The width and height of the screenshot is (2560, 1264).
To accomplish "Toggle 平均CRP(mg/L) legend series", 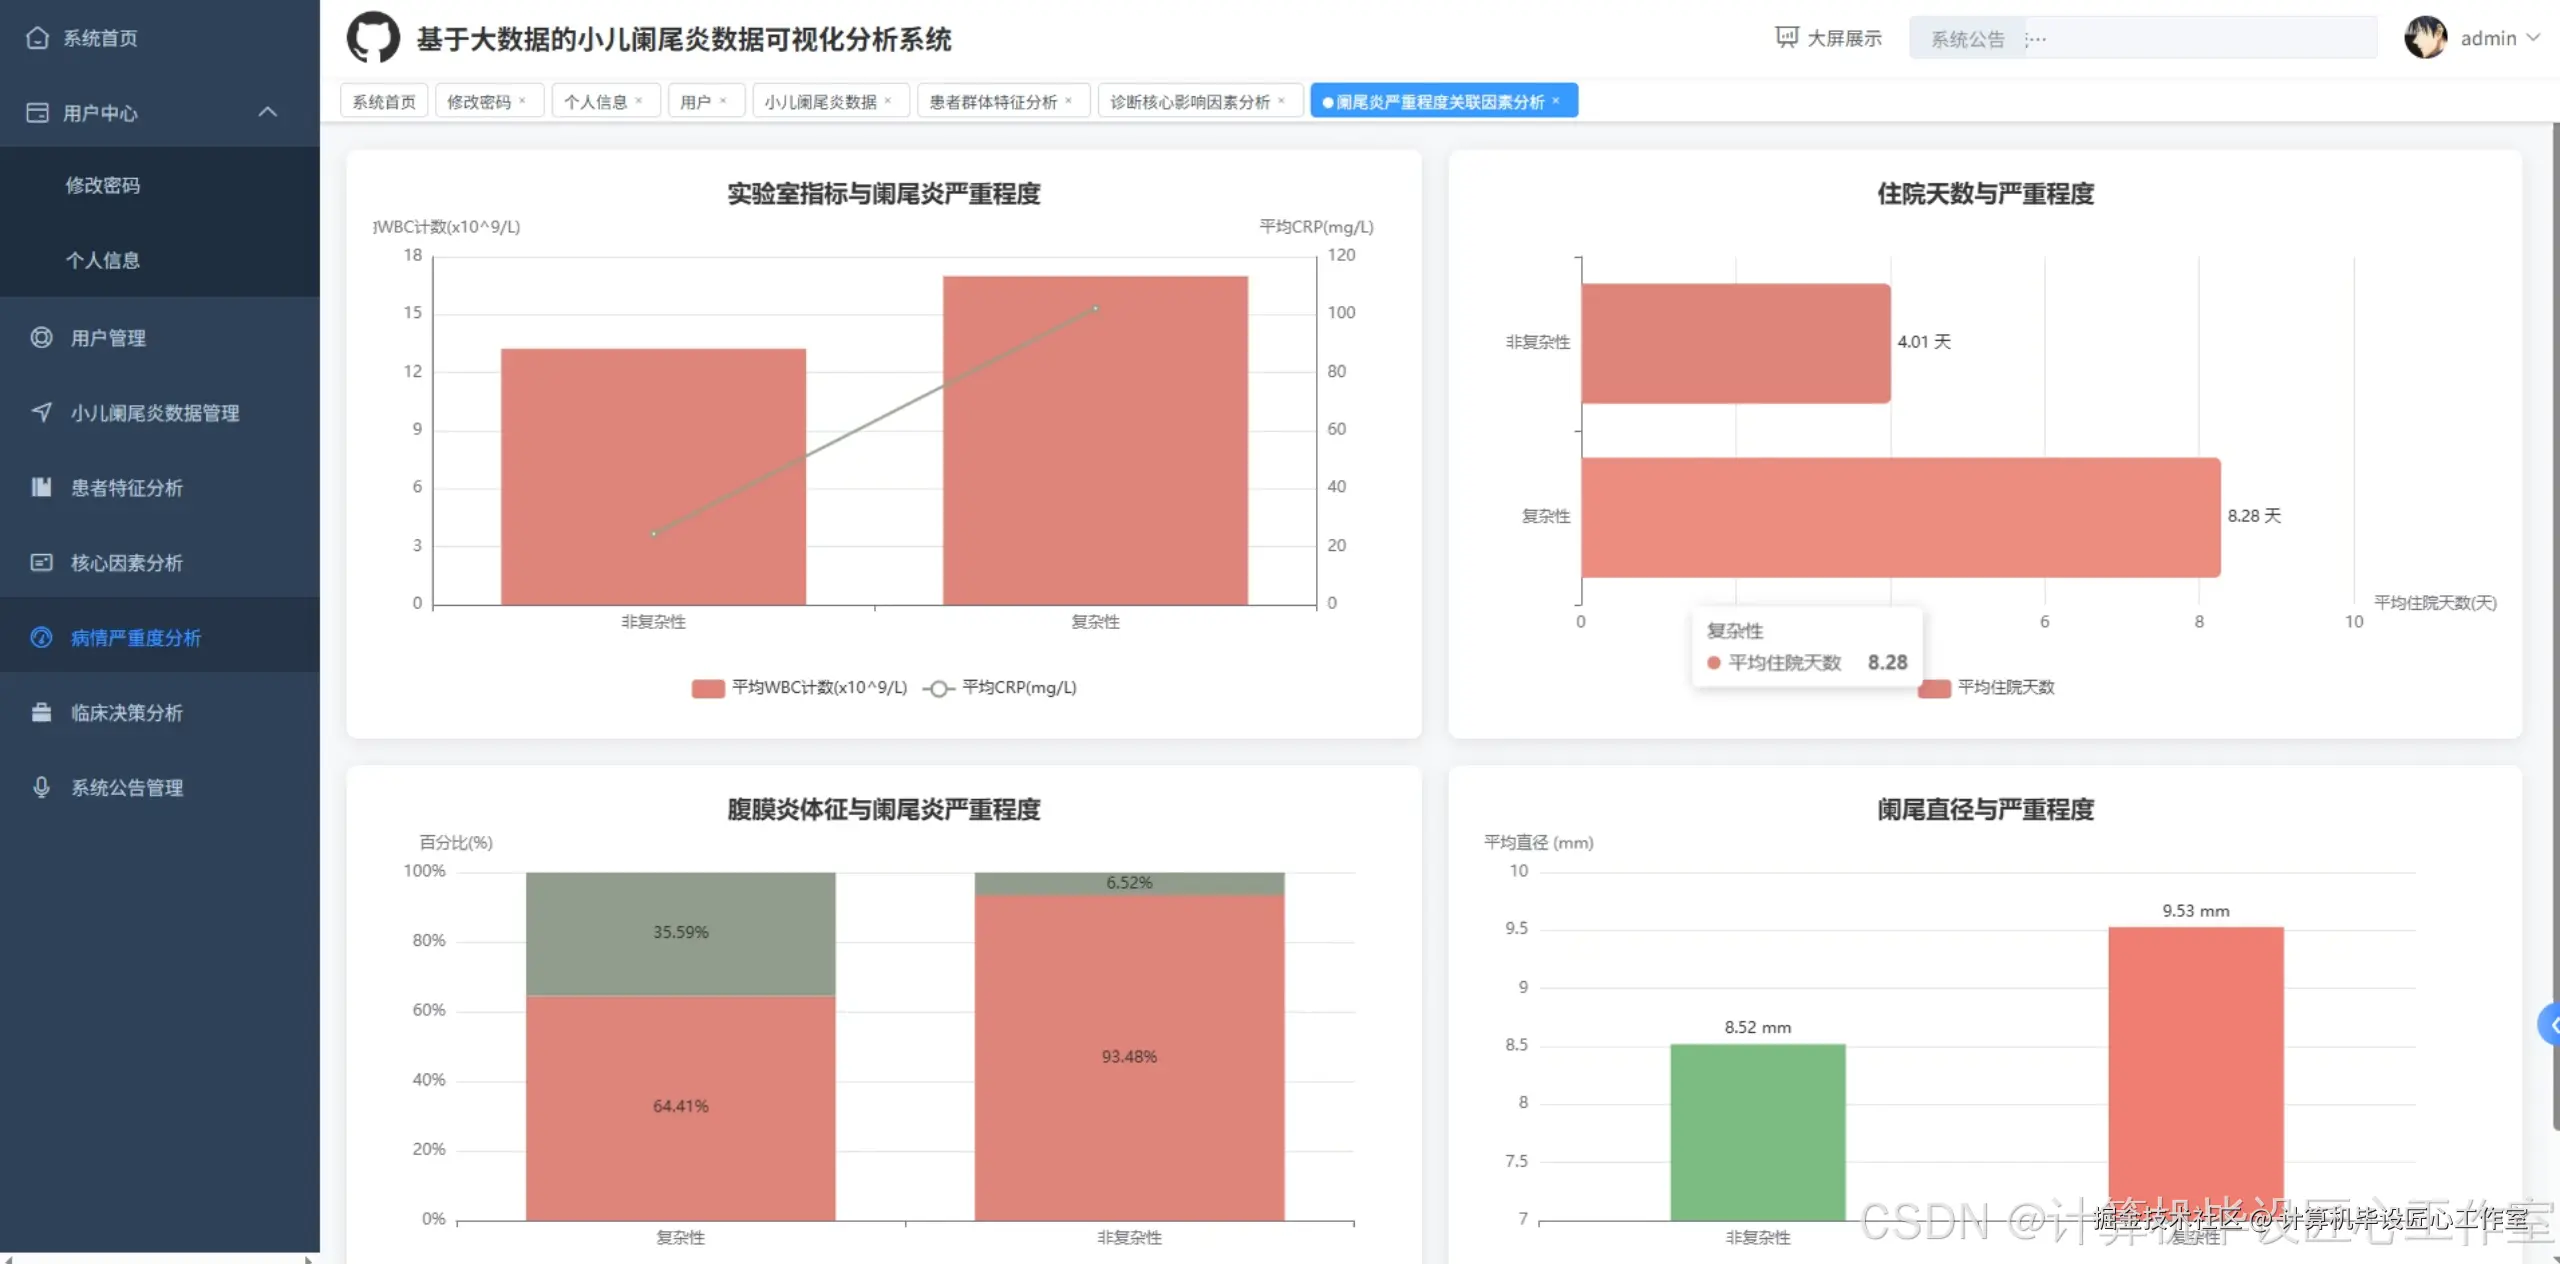I will pyautogui.click(x=938, y=688).
